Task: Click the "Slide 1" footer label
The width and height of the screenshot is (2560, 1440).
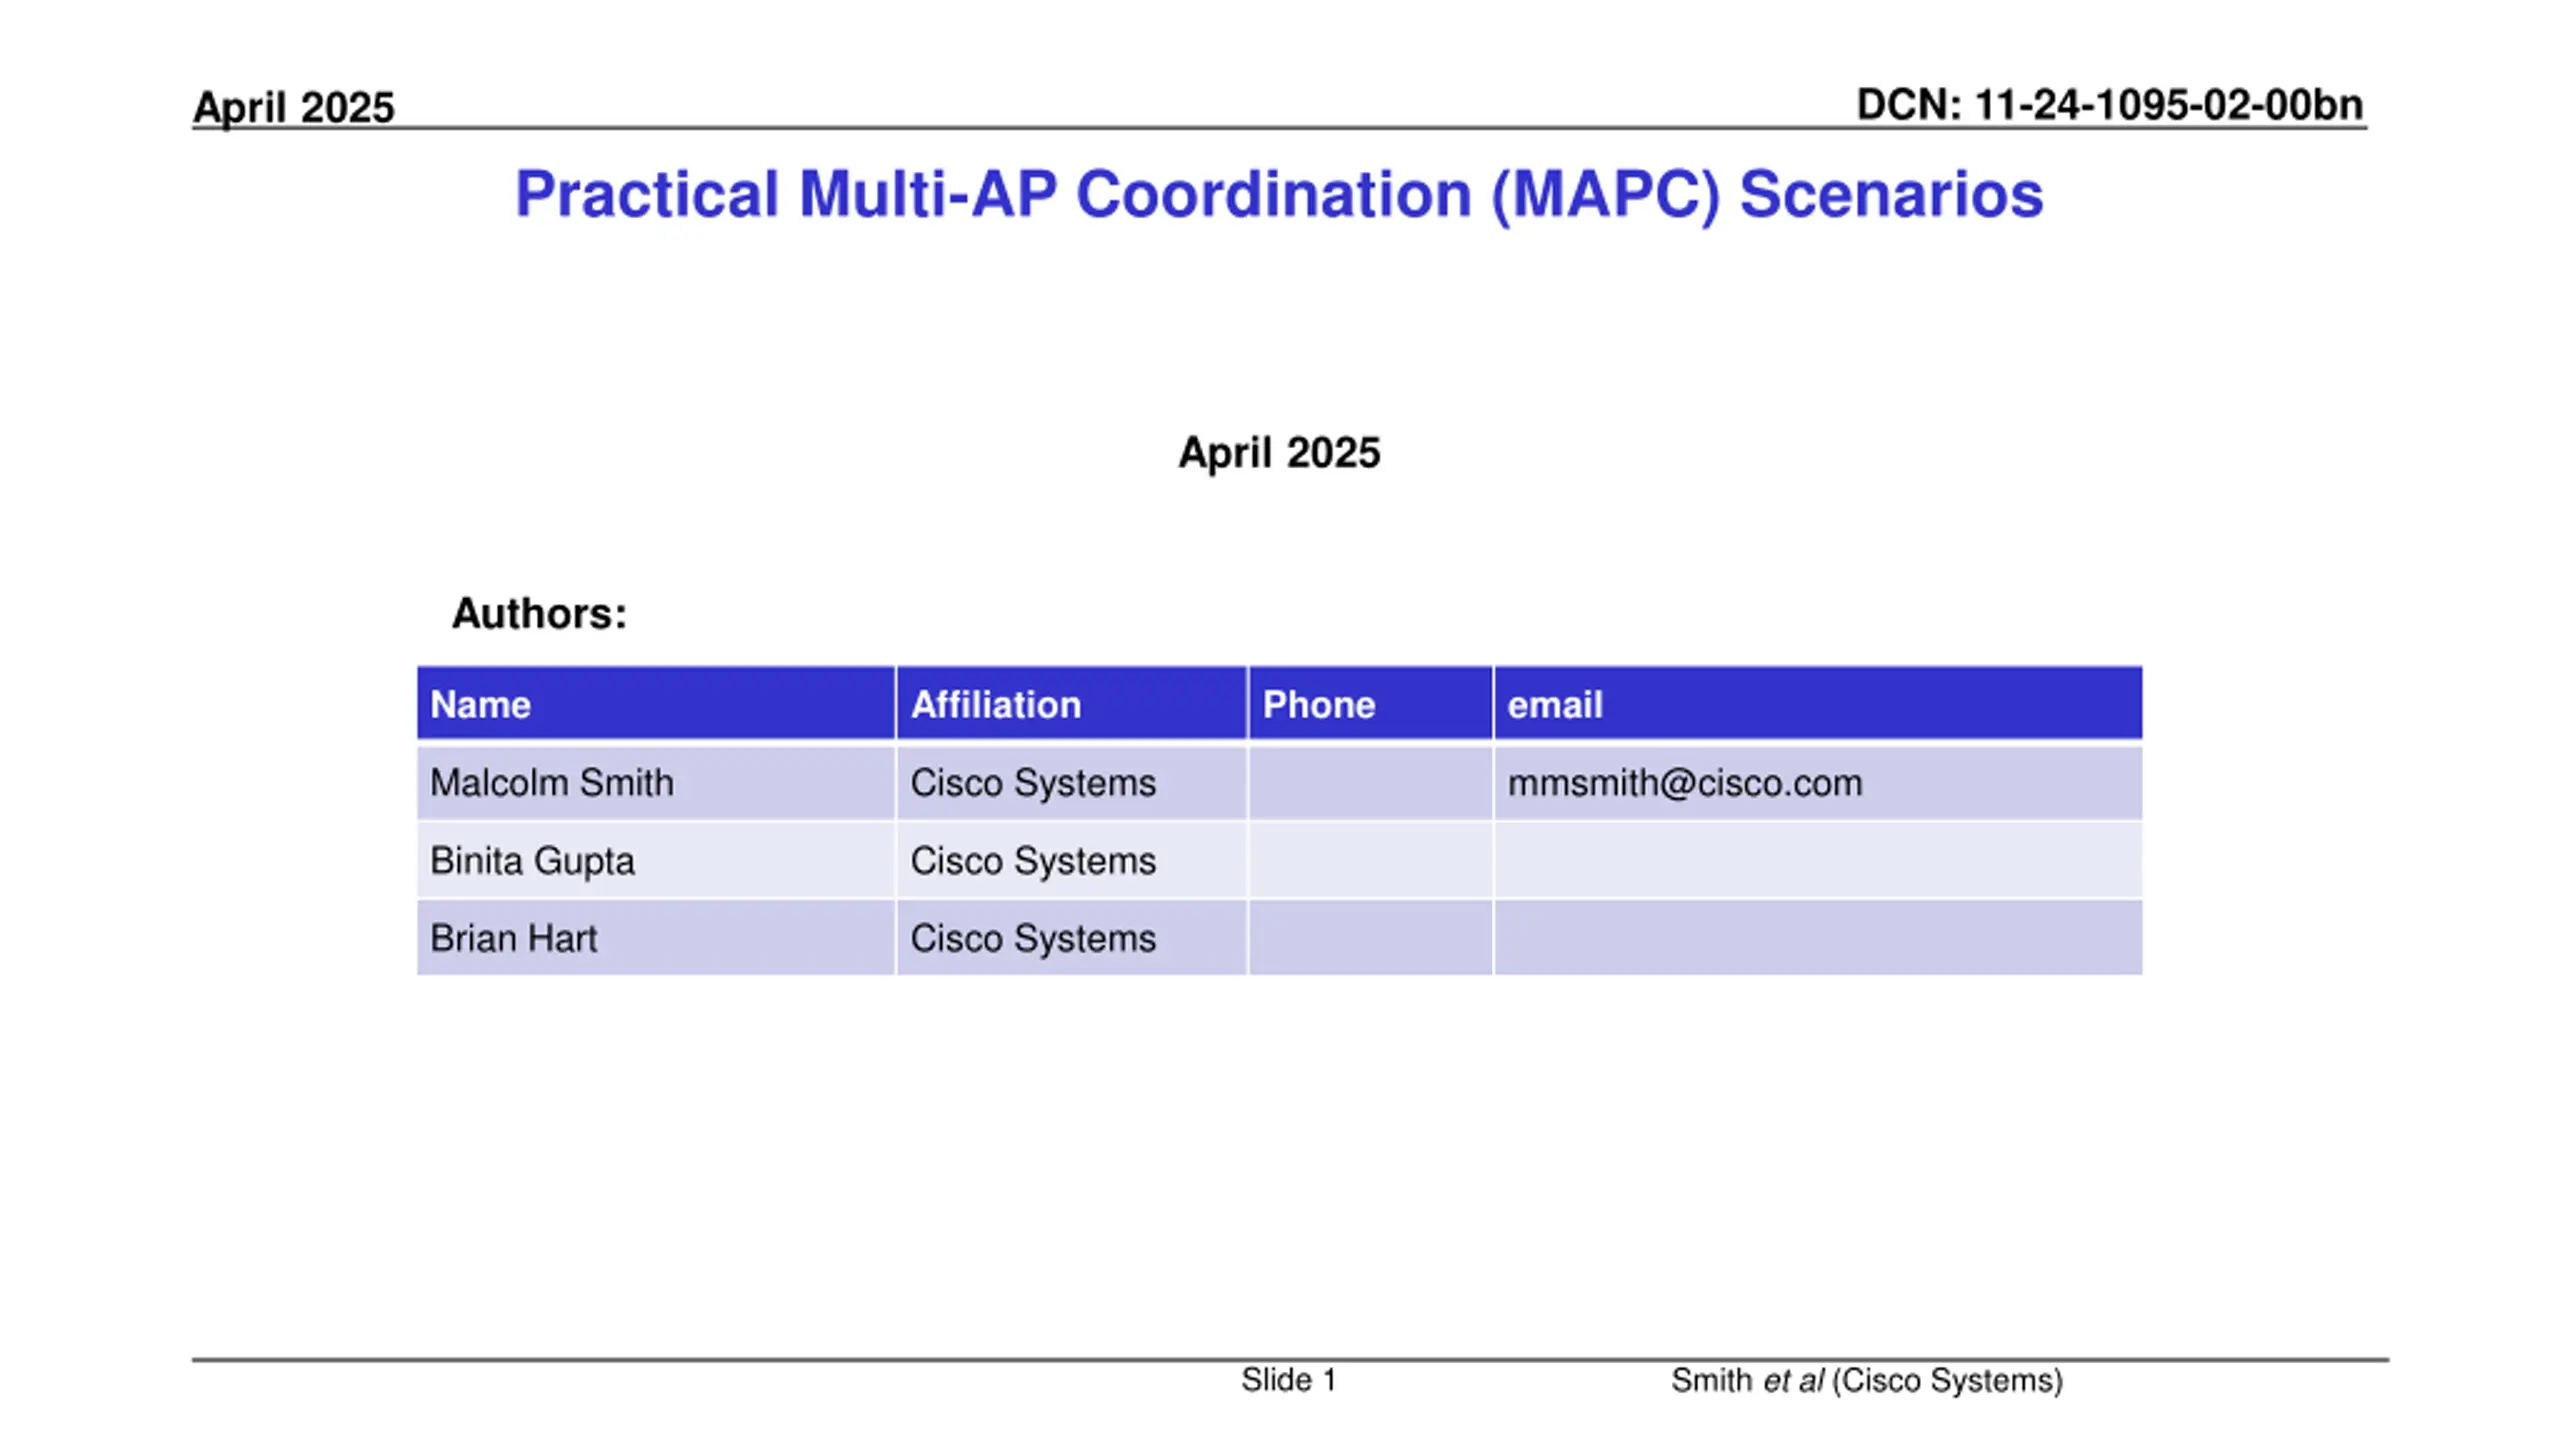Action: [1288, 1380]
